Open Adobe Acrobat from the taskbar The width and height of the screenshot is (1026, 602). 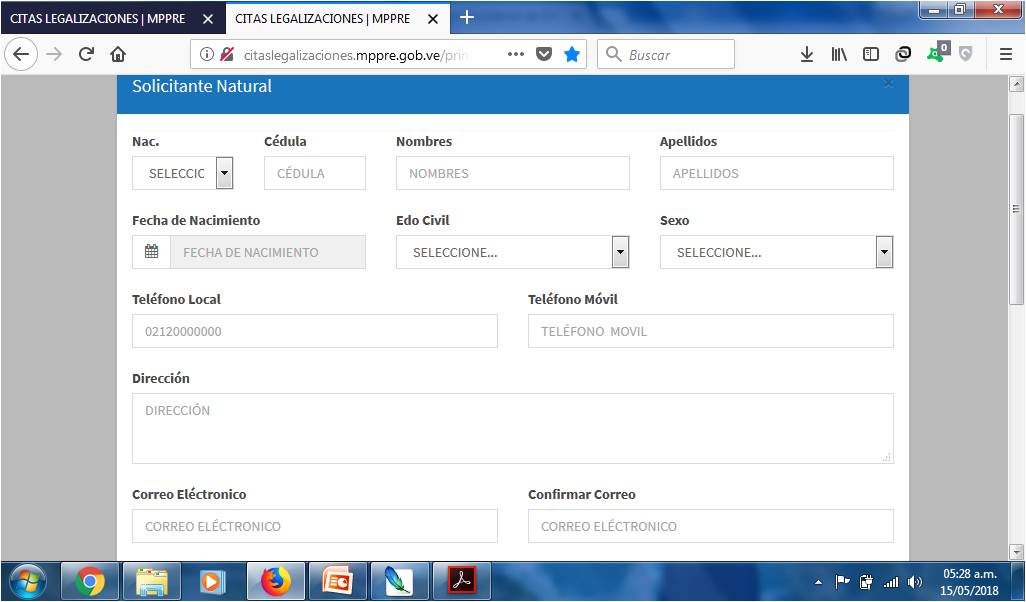(x=461, y=581)
